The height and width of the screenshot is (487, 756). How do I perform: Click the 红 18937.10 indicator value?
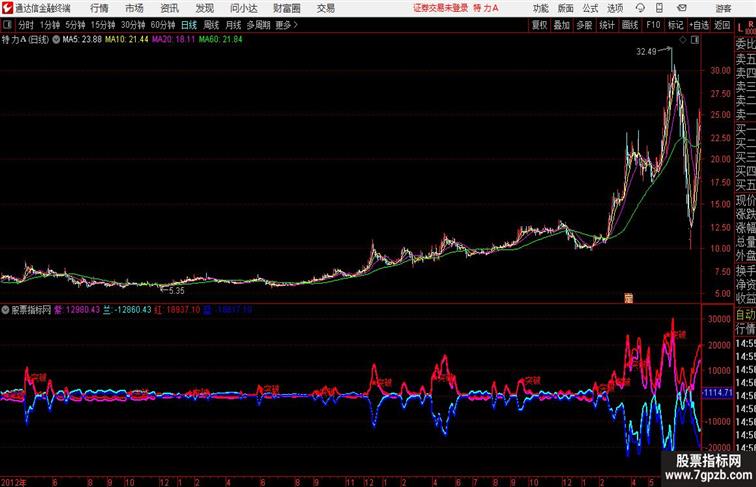coord(177,310)
